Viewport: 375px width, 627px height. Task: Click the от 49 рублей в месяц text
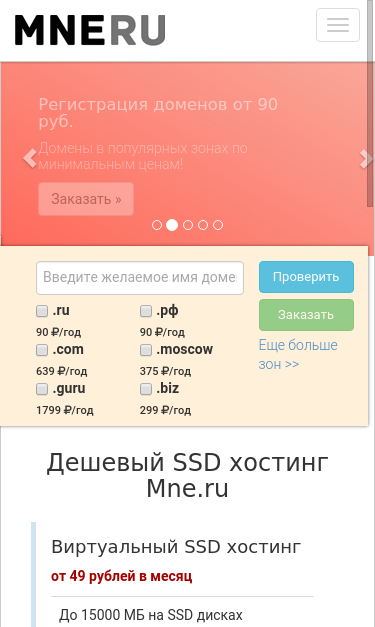(122, 576)
